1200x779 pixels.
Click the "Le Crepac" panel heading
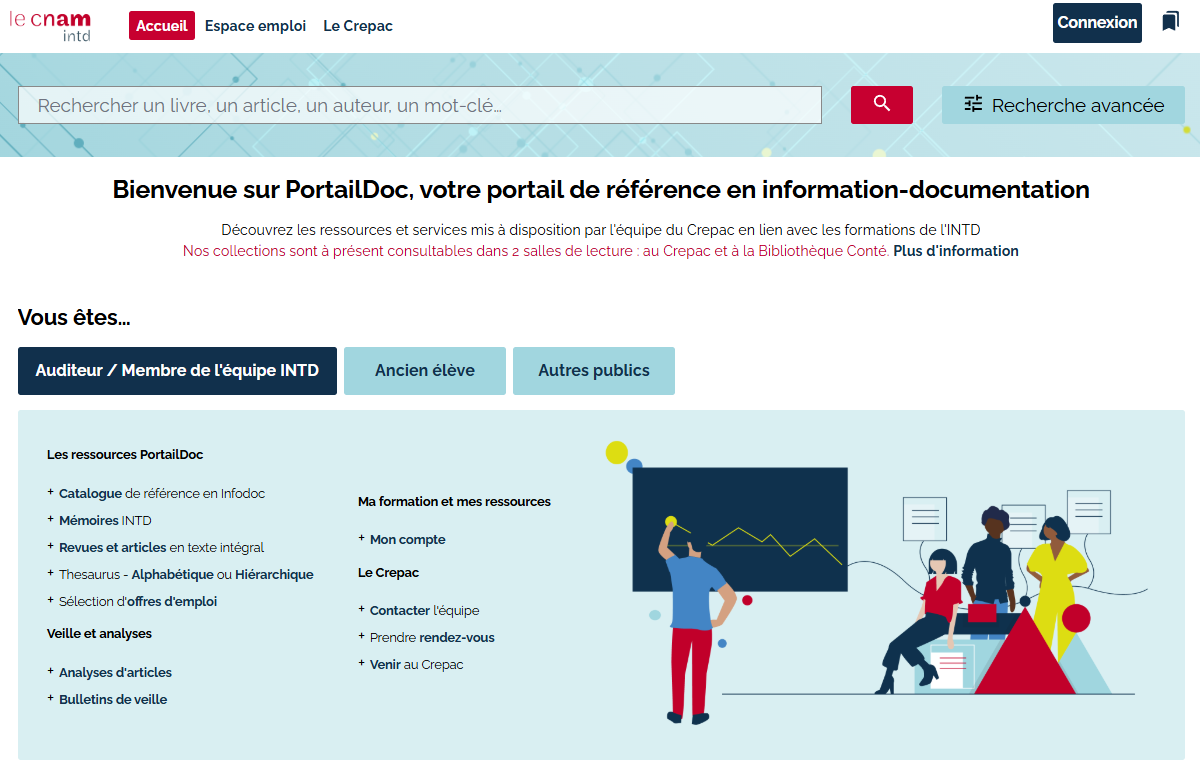[x=388, y=572]
